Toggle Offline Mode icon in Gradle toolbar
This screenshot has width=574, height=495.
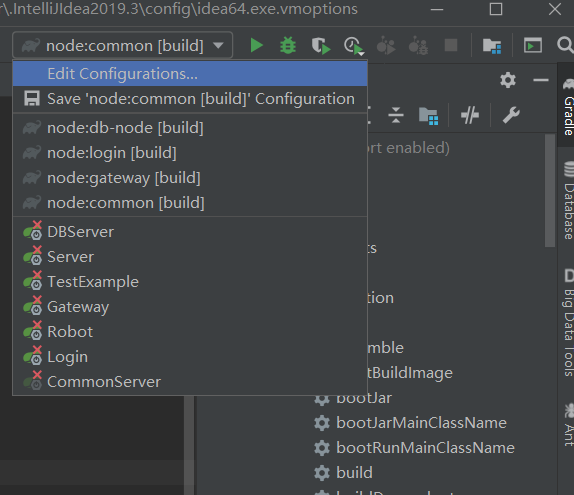tap(470, 116)
